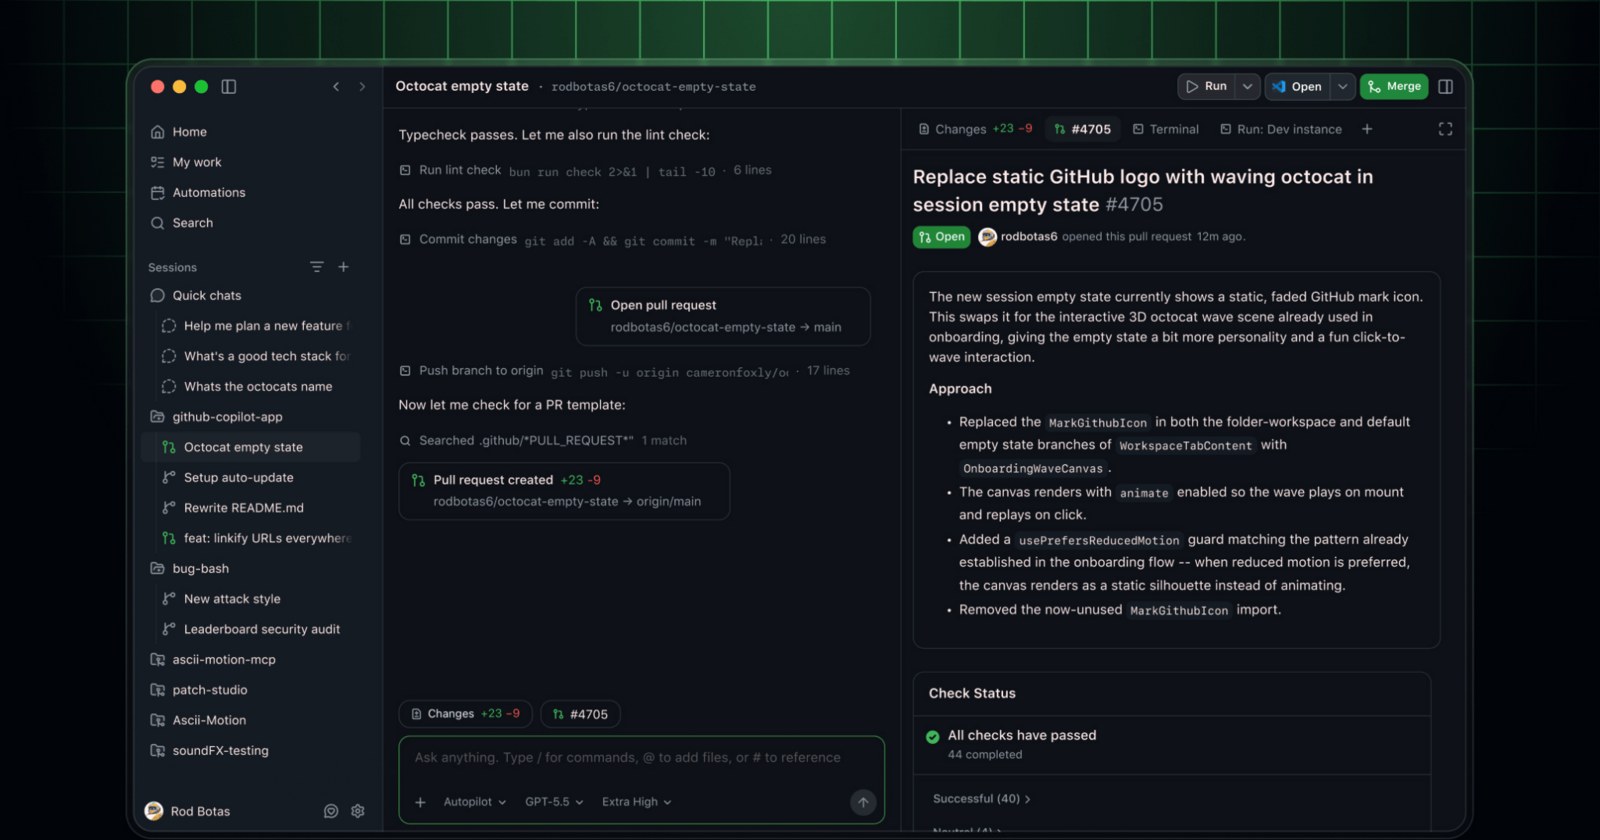Filter sessions using the filter icon

click(317, 267)
